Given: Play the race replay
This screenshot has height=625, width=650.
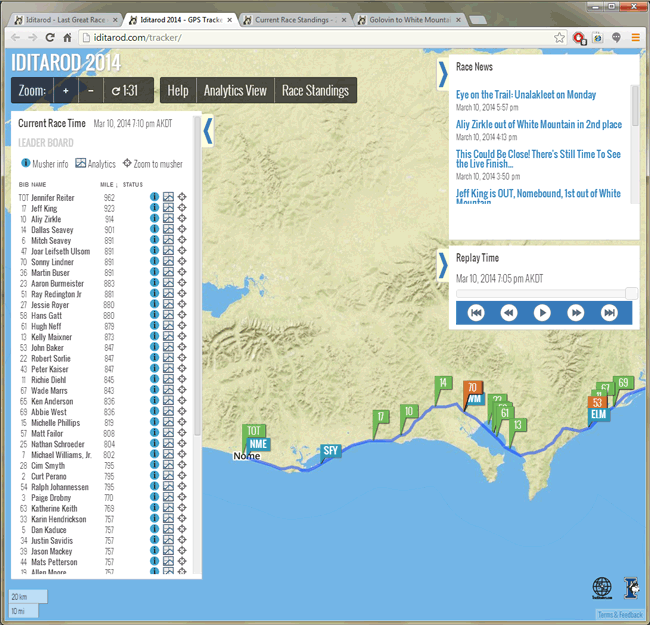Looking at the screenshot, I should pyautogui.click(x=542, y=312).
